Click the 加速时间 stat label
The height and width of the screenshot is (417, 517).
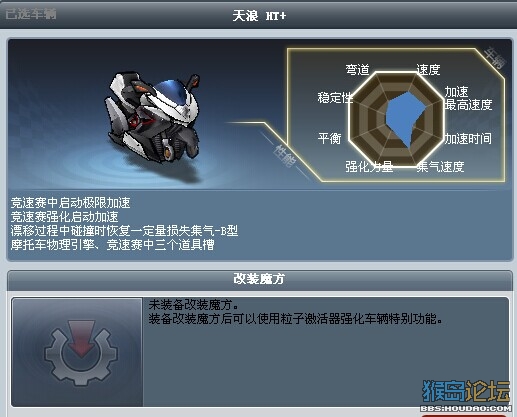[468, 138]
